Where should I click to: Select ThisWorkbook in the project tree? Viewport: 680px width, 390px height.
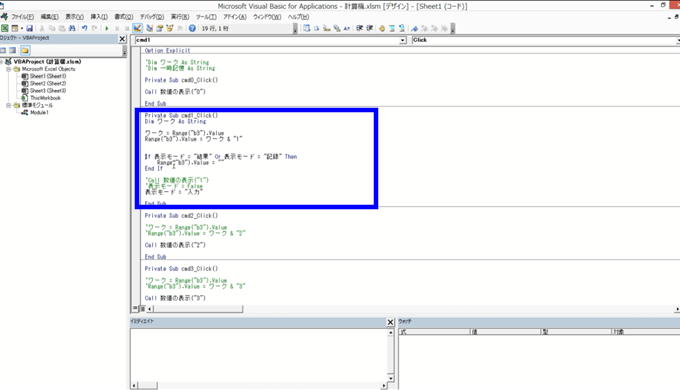45,98
